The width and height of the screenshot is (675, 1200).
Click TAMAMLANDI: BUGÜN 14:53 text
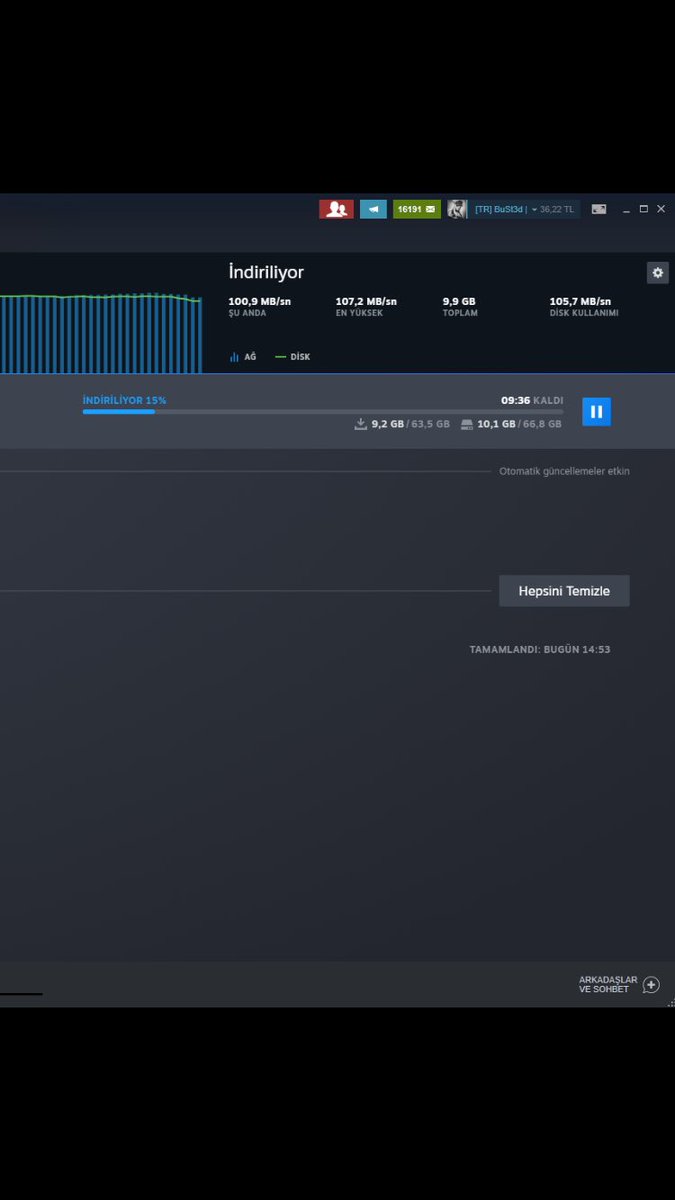click(x=540, y=650)
